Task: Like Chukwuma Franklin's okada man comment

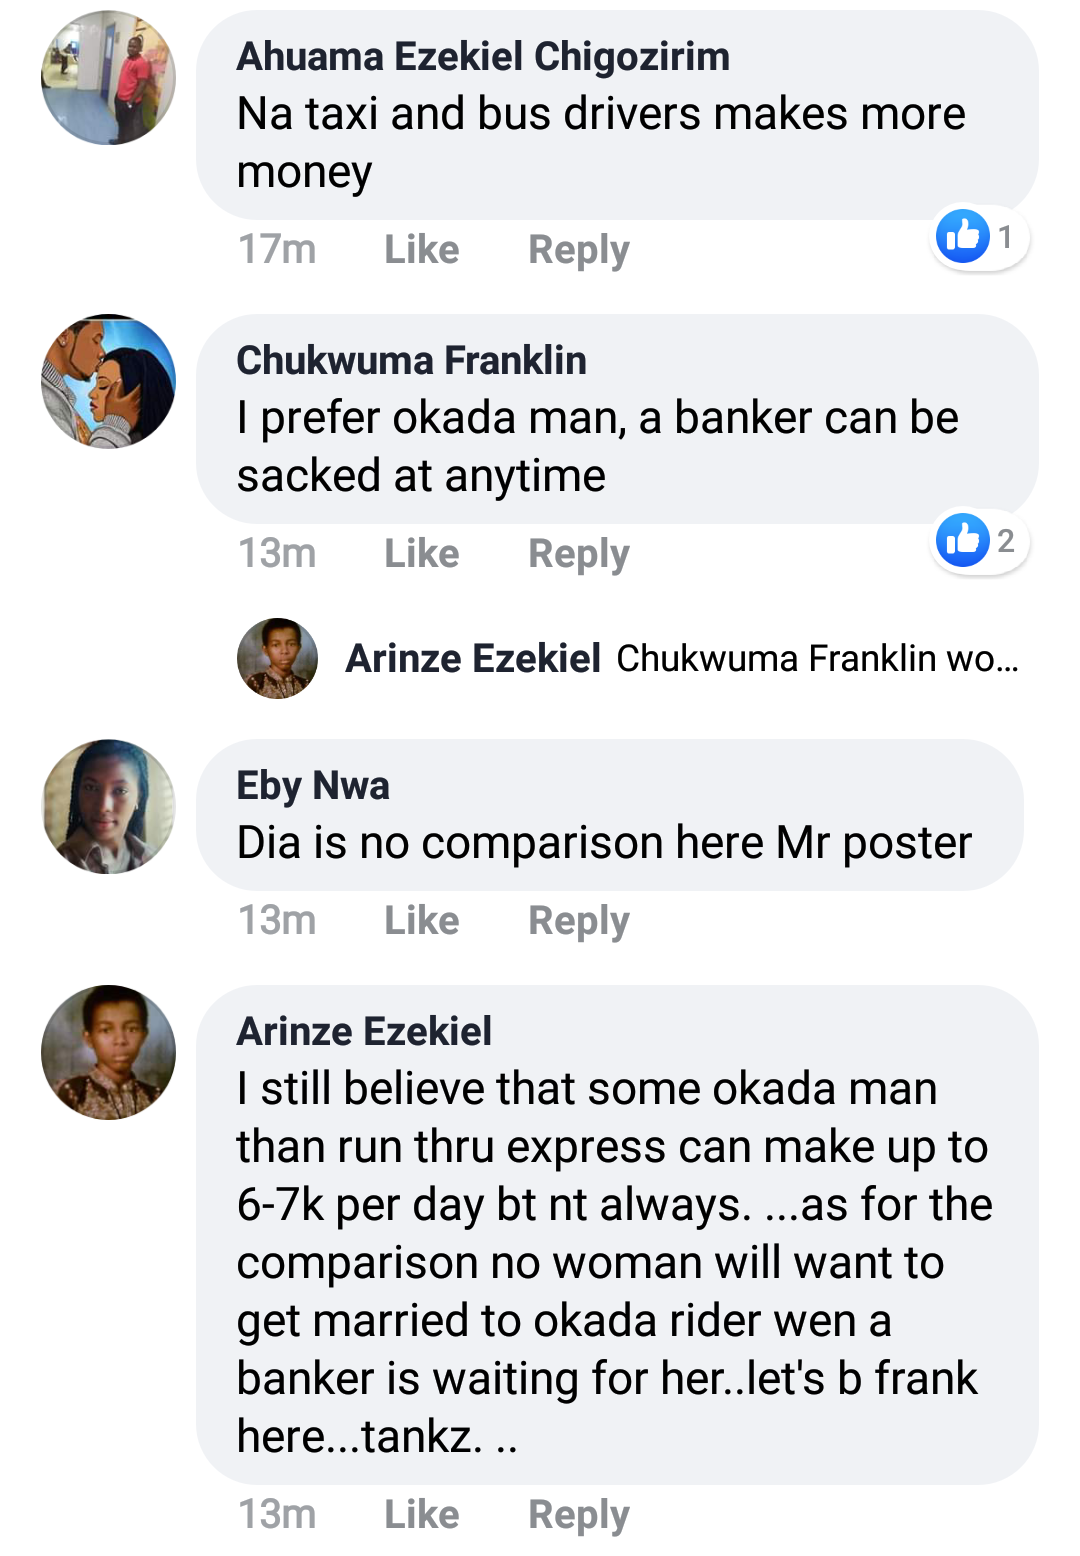Action: coord(421,553)
